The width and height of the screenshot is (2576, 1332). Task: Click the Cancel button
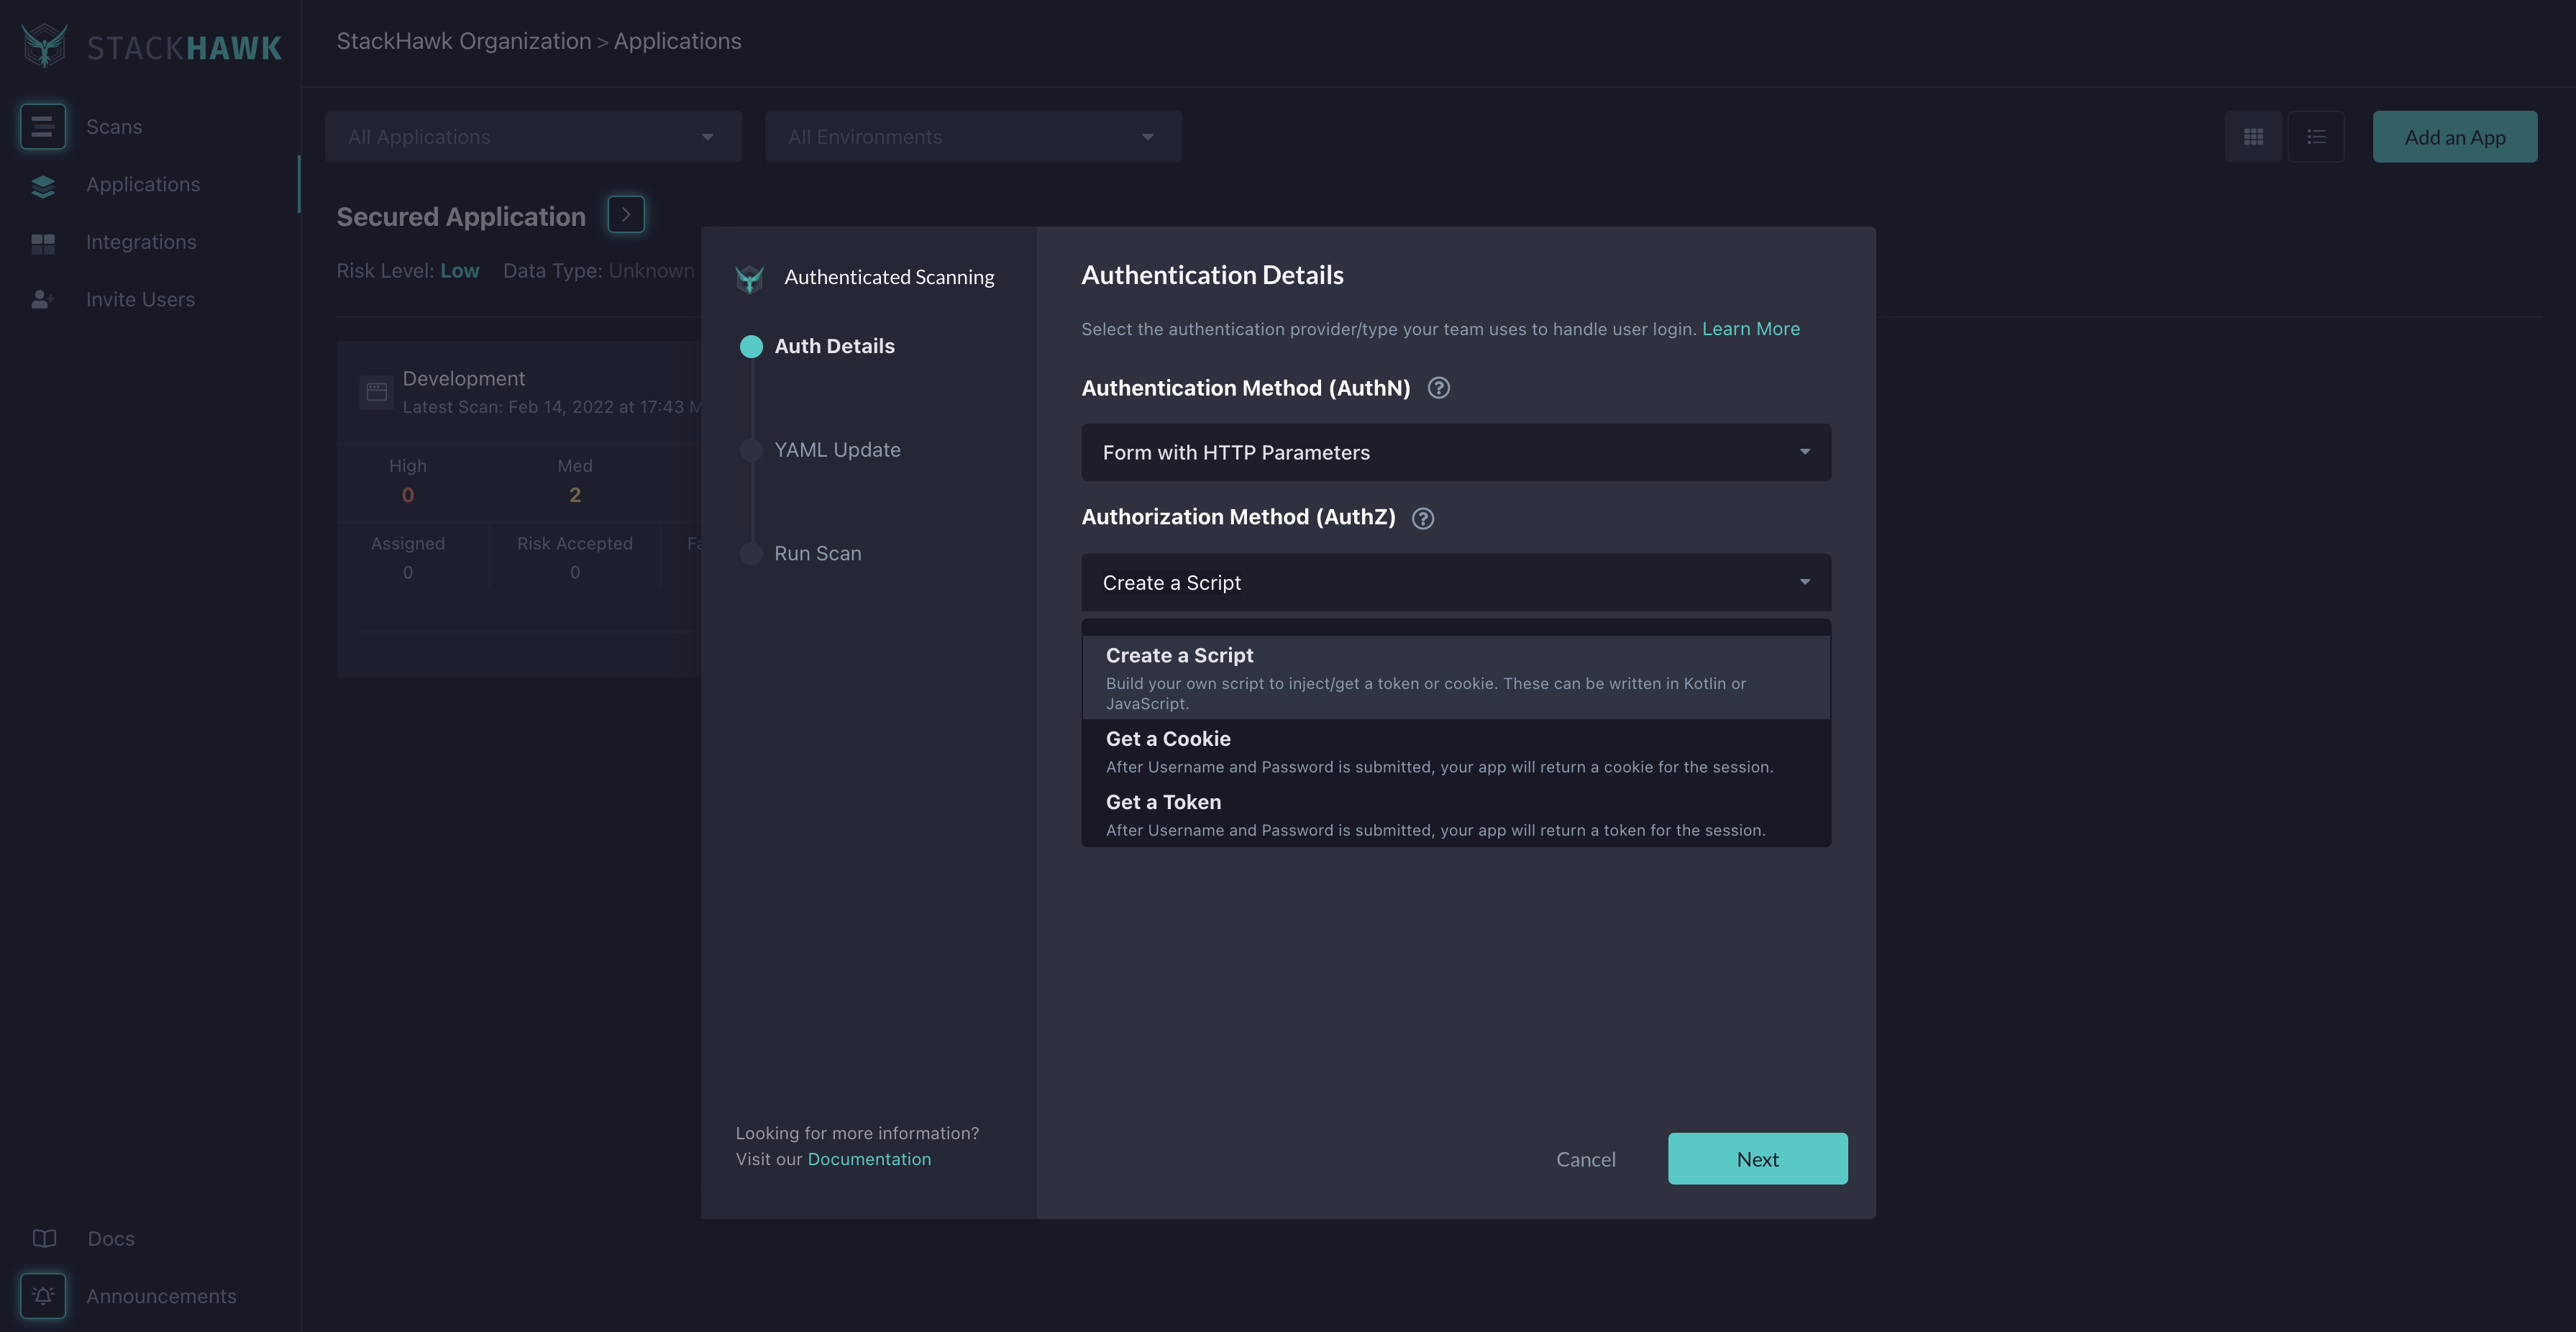click(x=1585, y=1160)
